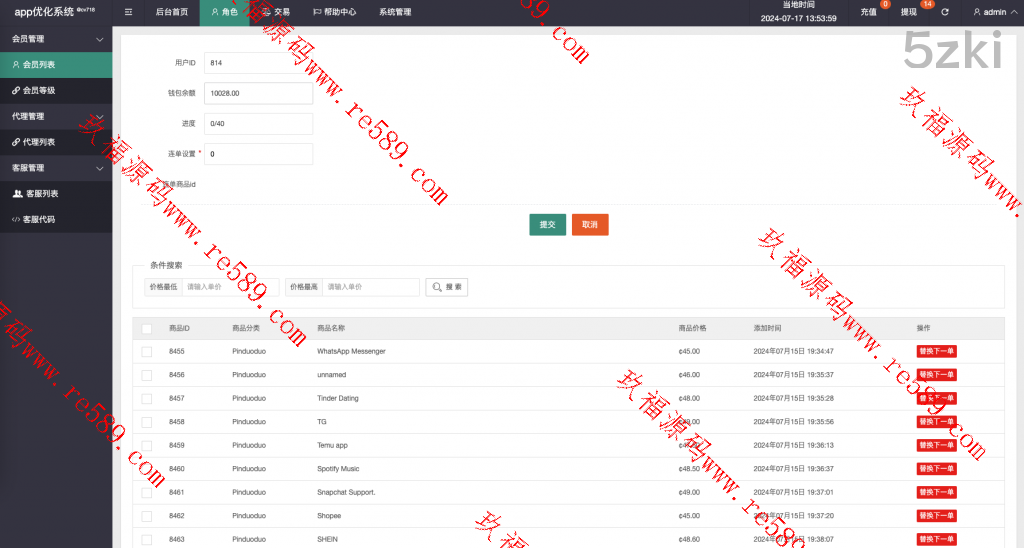Click the 价格最低 input field

coord(230,287)
